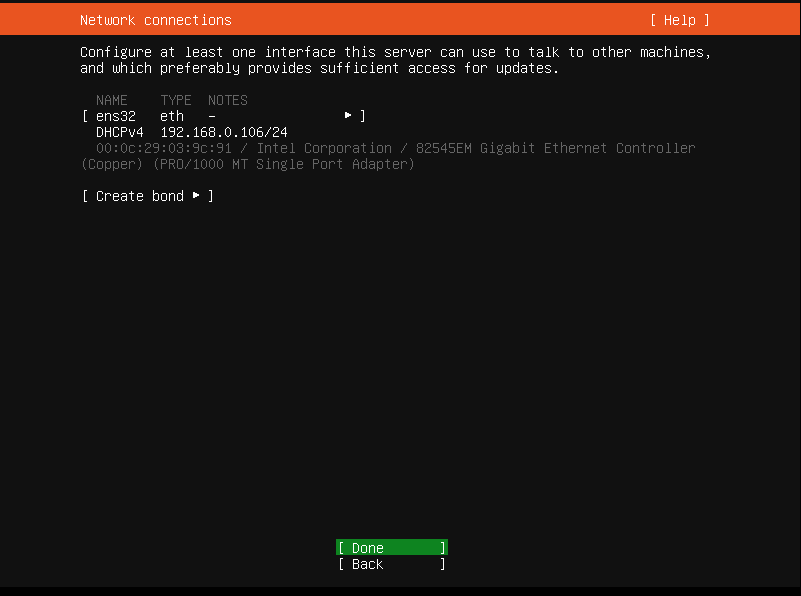
Task: Click the eth type value
Action: tap(172, 116)
